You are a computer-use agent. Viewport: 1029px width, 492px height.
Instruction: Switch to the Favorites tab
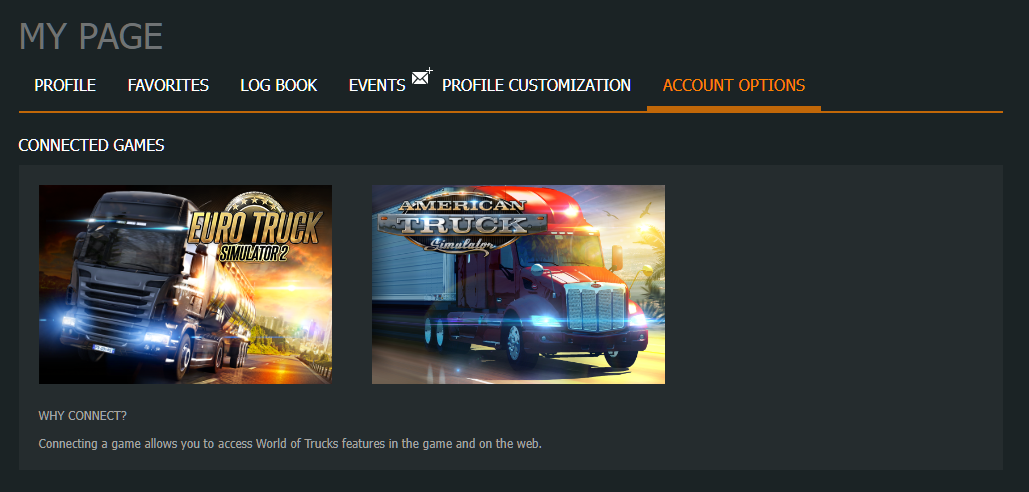[x=168, y=85]
